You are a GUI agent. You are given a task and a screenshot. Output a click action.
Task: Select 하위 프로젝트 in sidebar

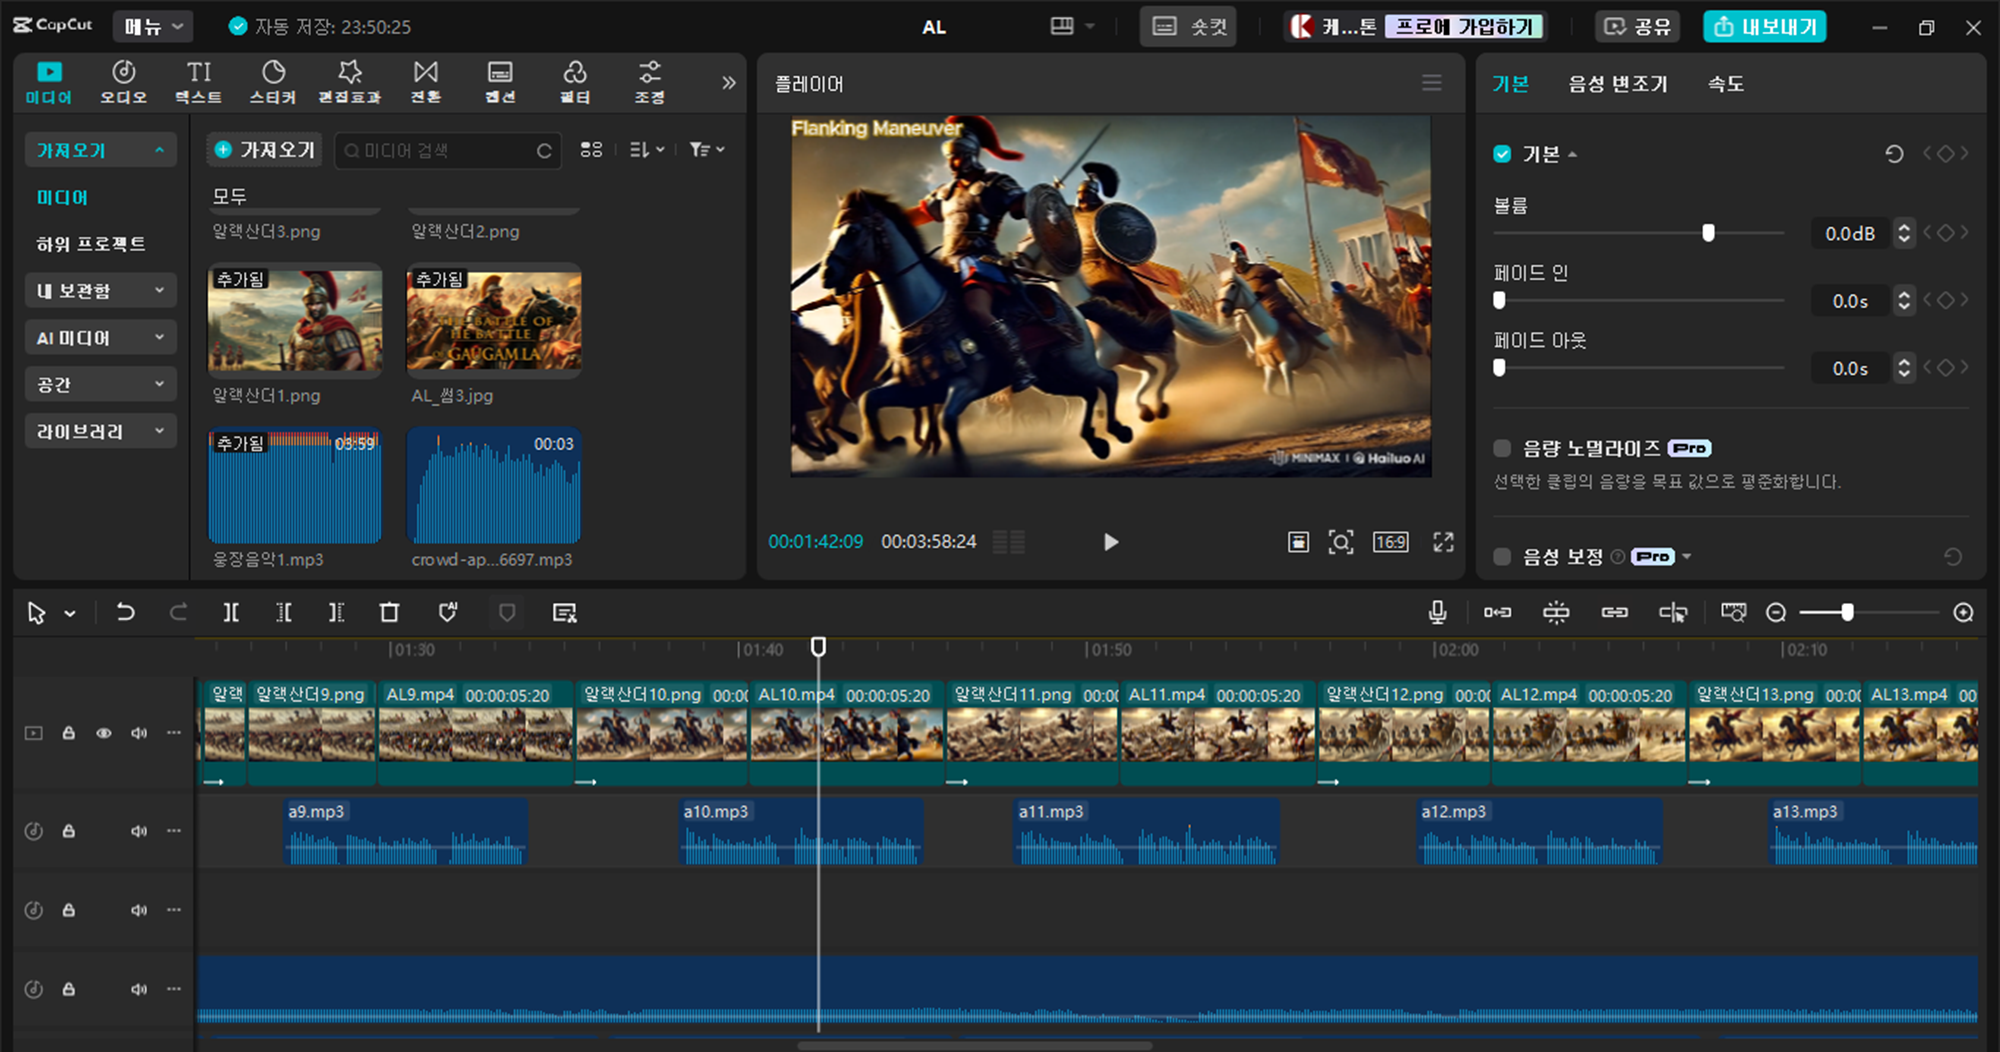coord(91,244)
